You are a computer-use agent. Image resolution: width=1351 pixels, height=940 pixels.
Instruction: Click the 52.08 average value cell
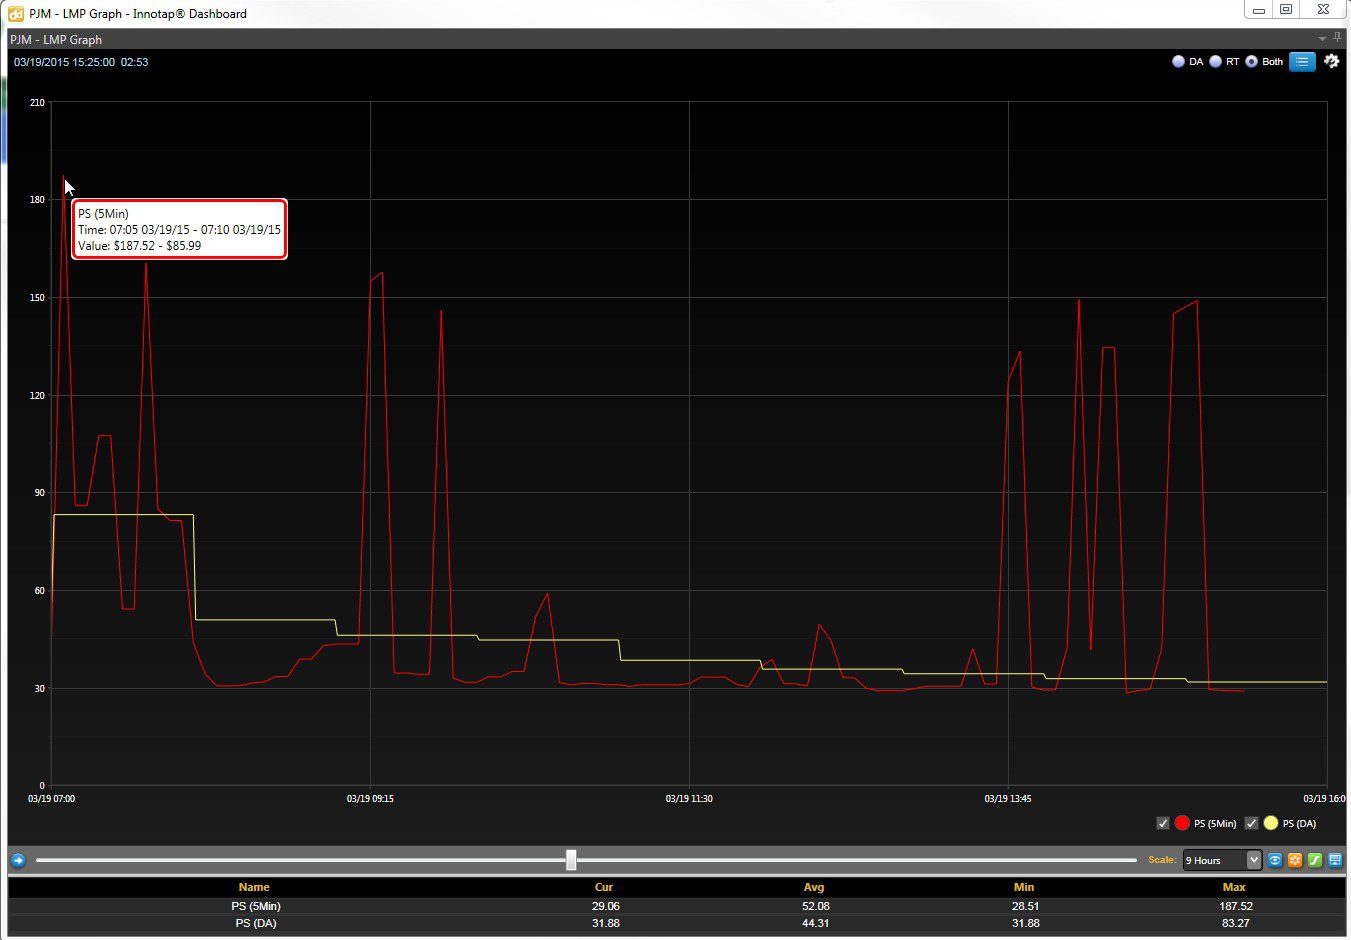816,906
